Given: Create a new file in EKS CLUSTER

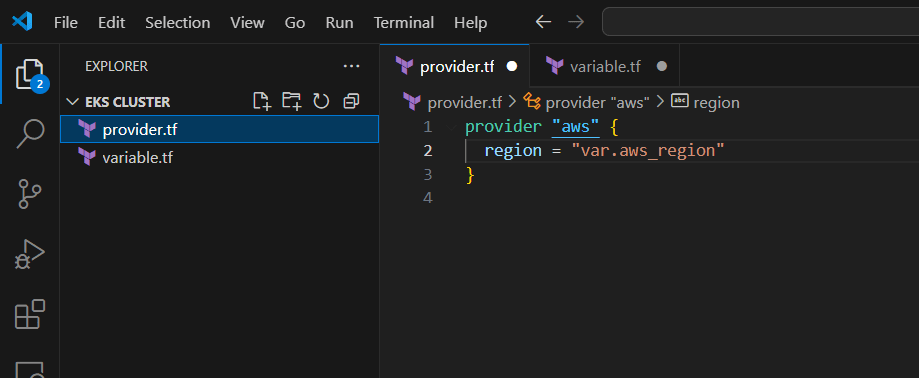Looking at the screenshot, I should tap(262, 101).
